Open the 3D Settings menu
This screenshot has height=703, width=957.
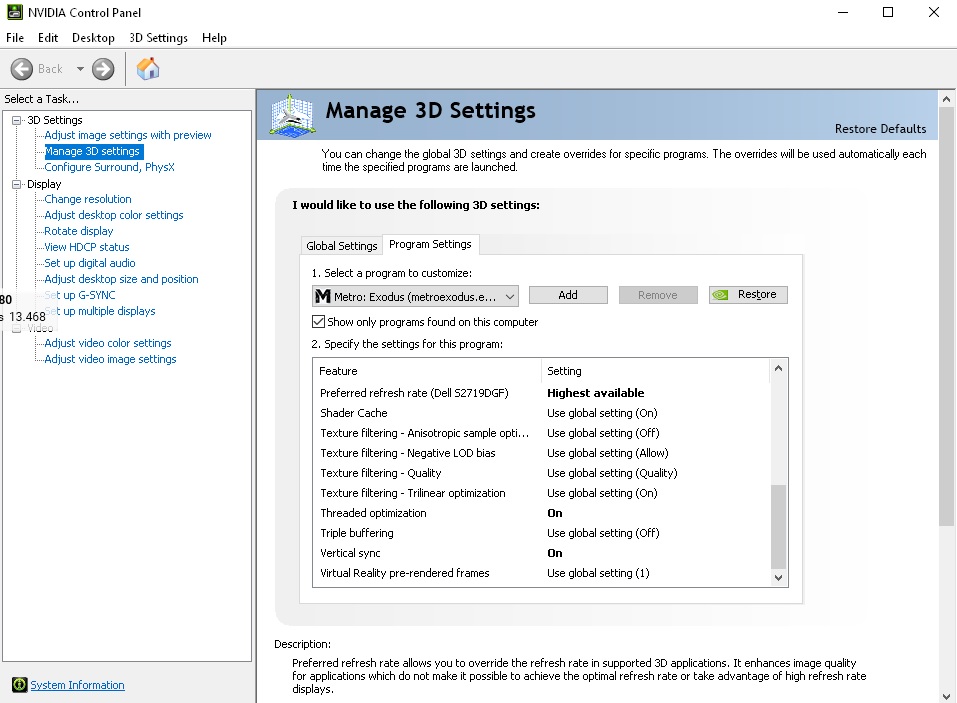click(x=158, y=38)
